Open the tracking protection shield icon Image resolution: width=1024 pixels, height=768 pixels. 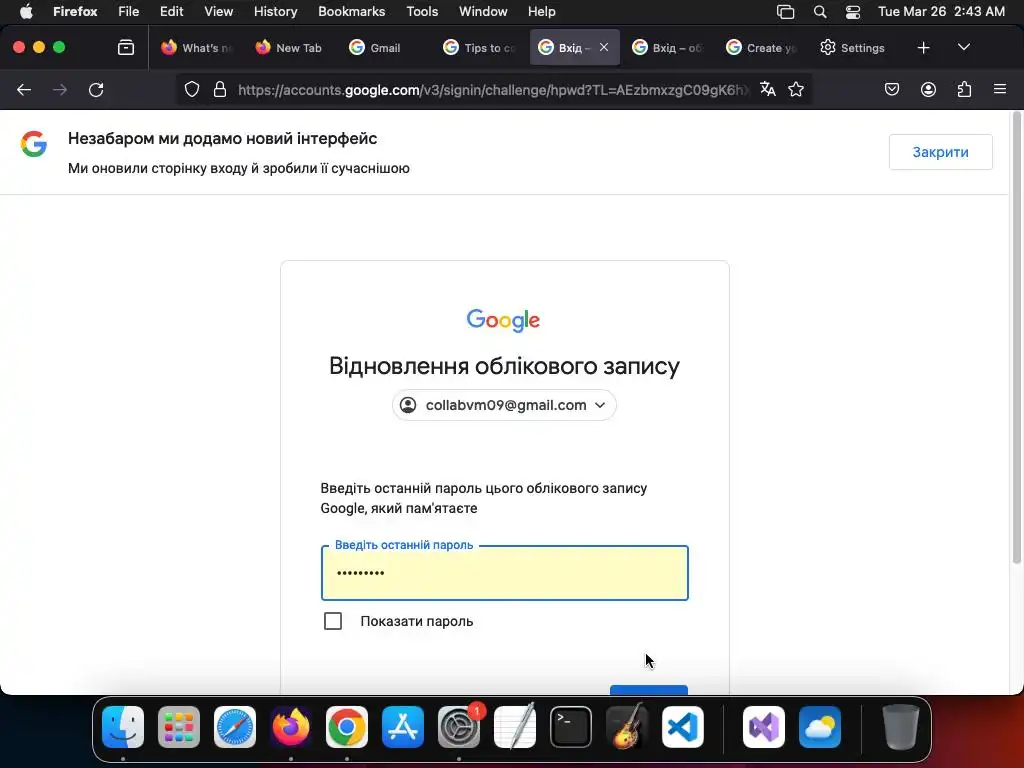click(192, 89)
